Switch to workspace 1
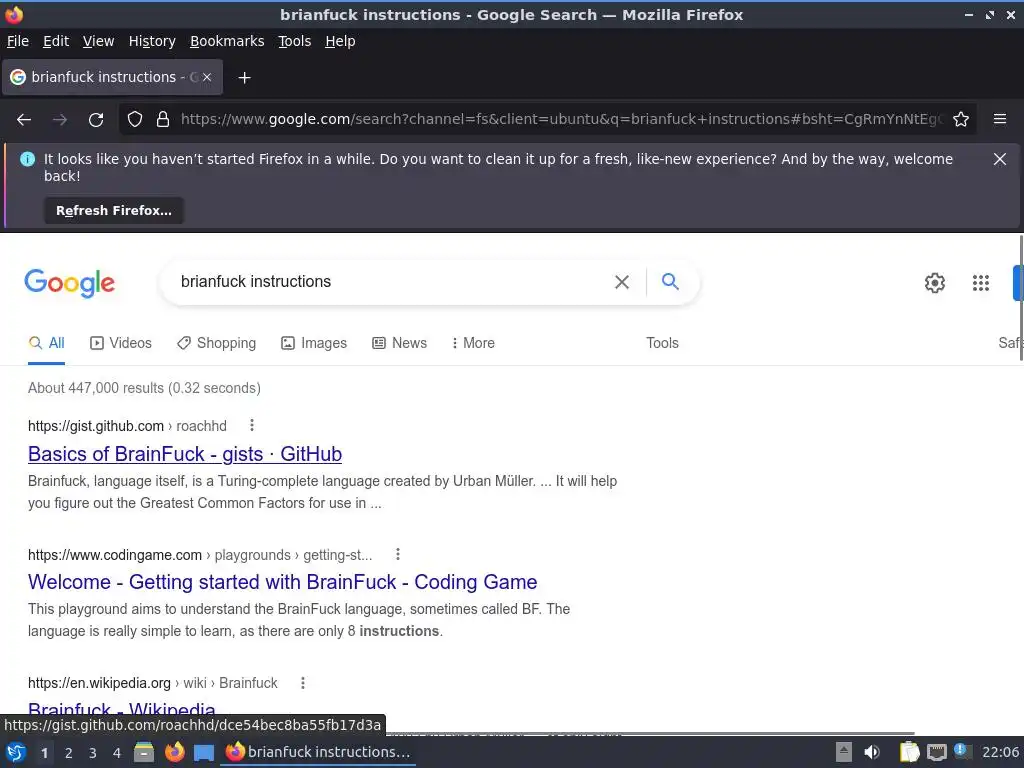This screenshot has height=768, width=1024. (x=44, y=753)
